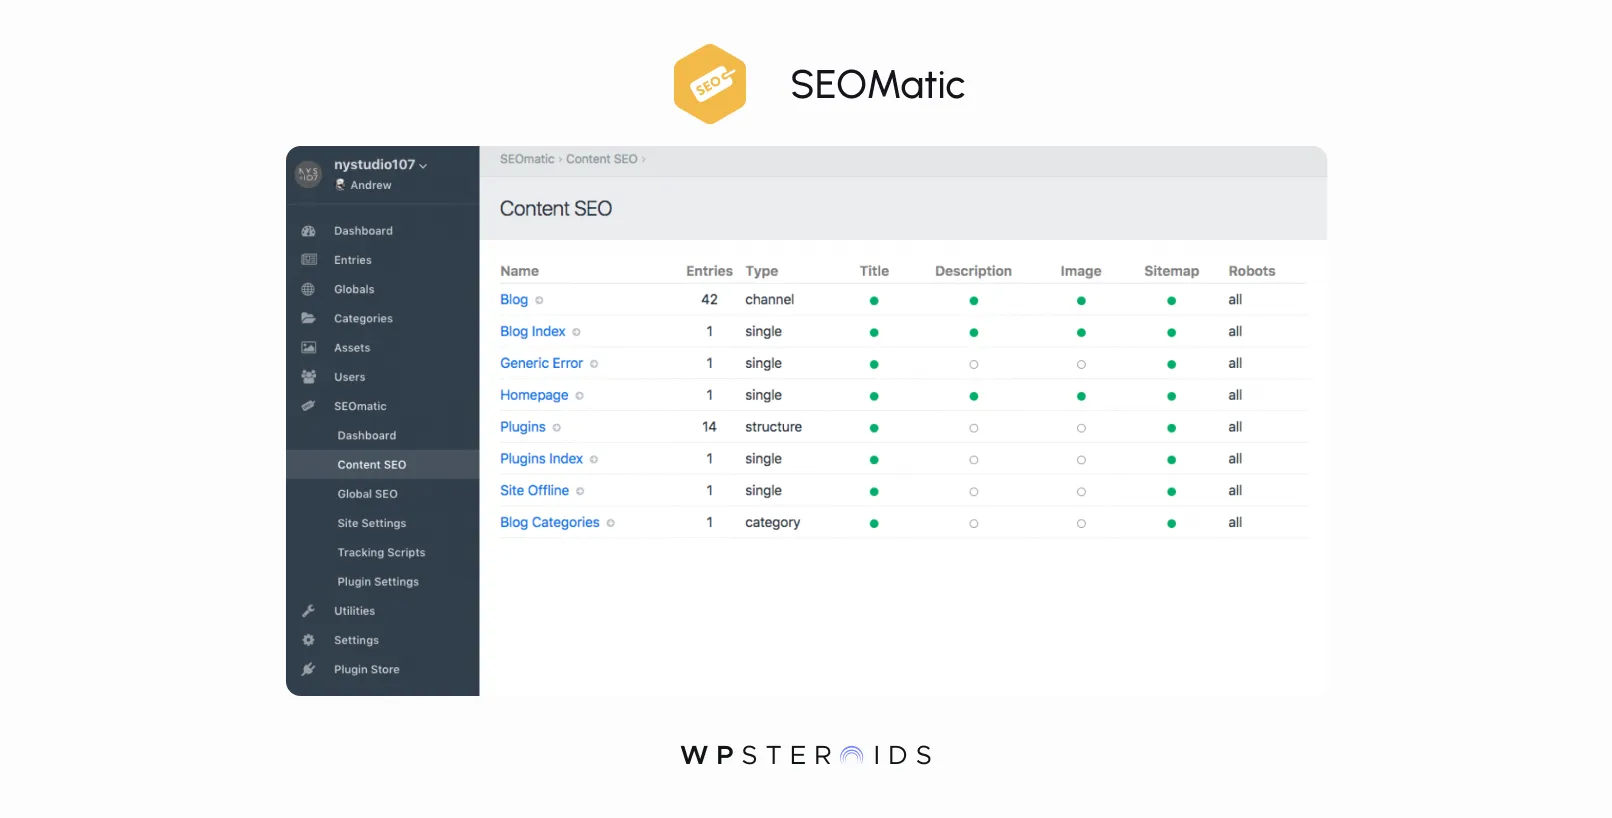
Task: Click SEOmatic breadcrumb link
Action: pos(527,159)
